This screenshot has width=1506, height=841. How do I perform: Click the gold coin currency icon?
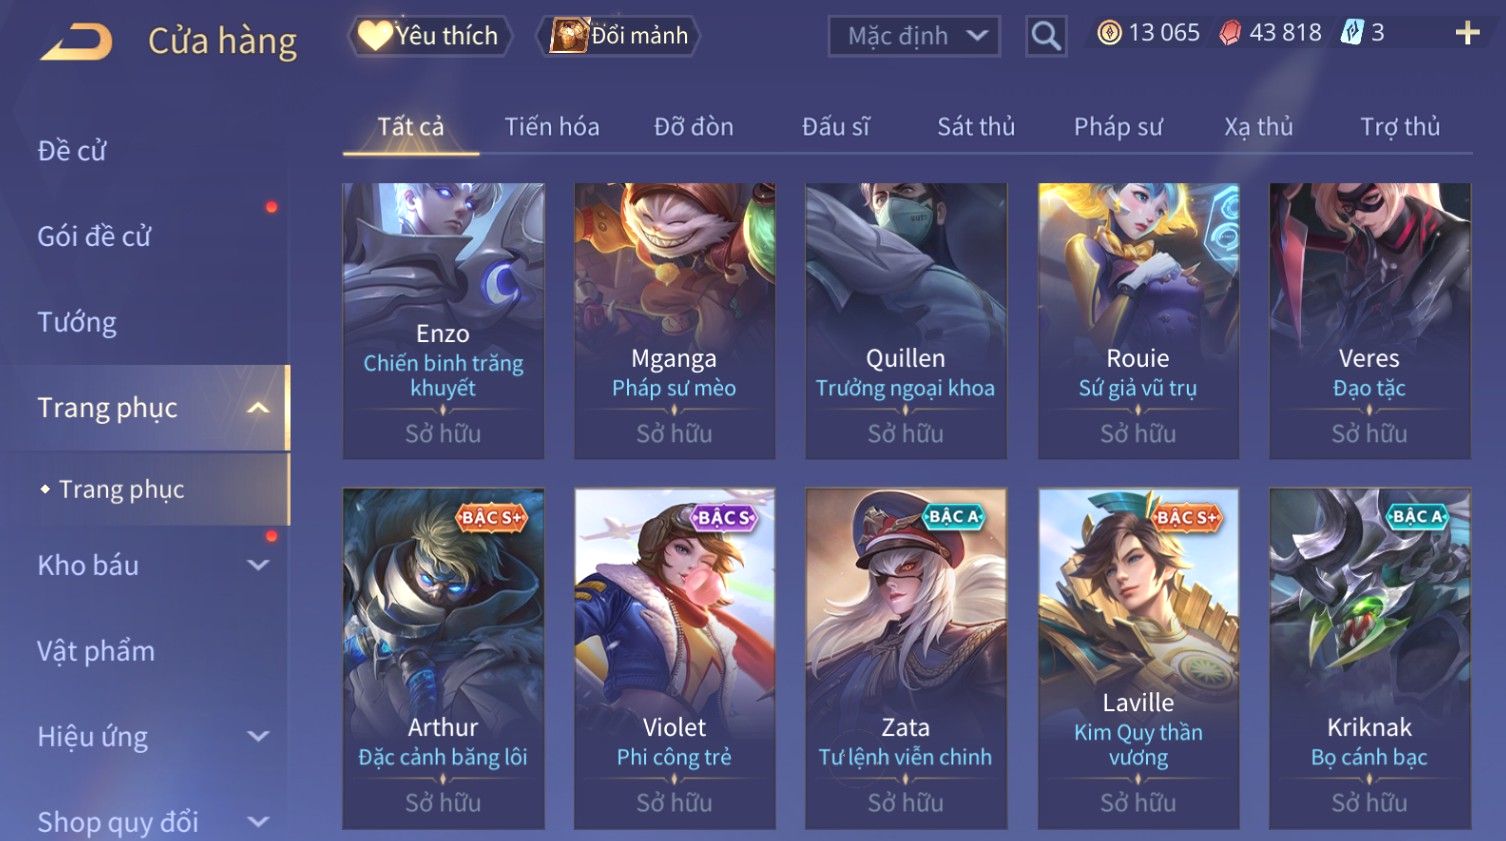[x=1109, y=34]
